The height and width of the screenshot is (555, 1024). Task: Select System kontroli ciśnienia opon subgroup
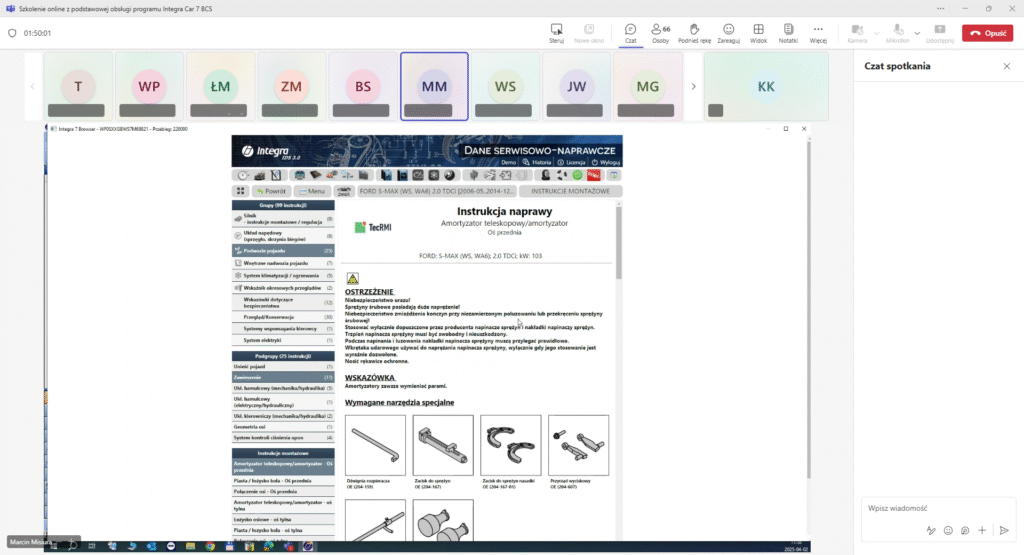click(283, 437)
